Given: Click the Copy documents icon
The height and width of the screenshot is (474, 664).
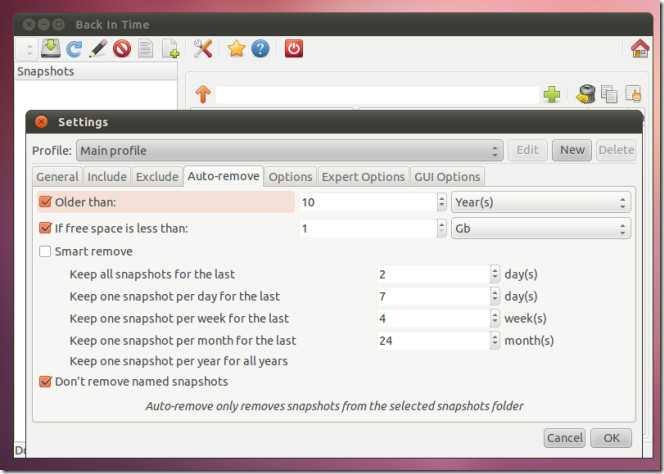Looking at the screenshot, I should pos(609,94).
